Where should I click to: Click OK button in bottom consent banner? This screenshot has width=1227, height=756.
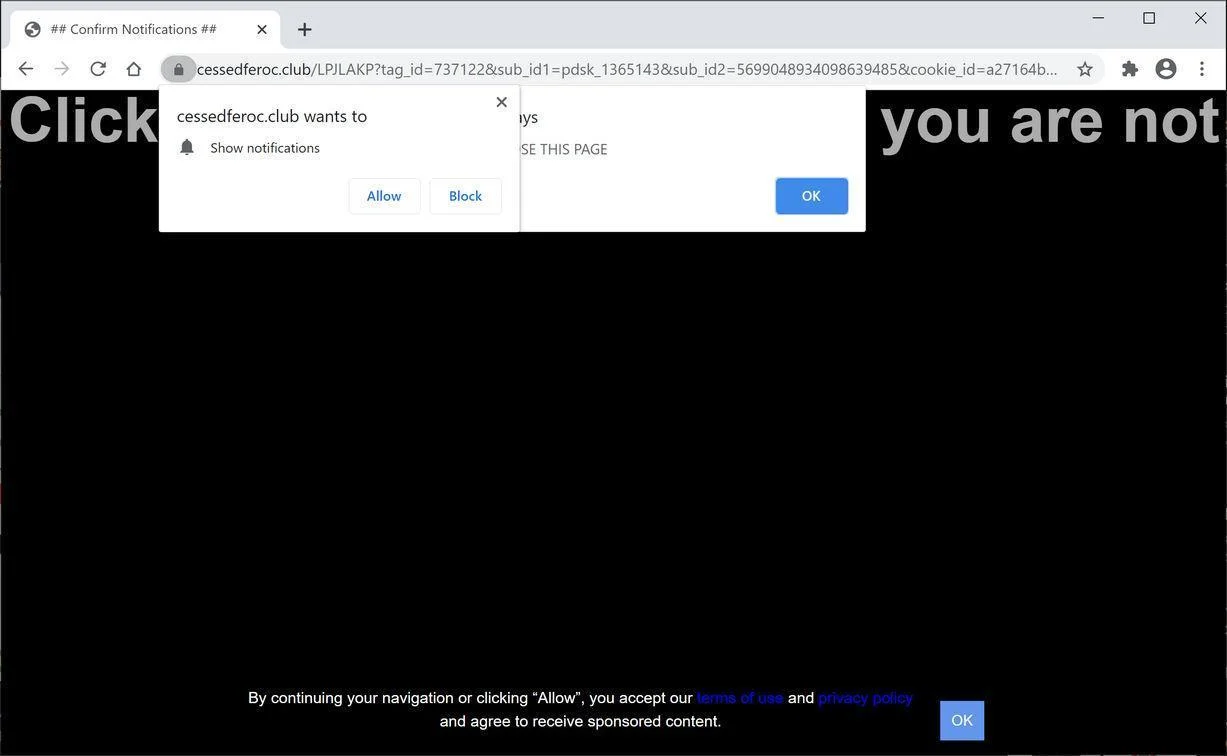[x=962, y=720]
